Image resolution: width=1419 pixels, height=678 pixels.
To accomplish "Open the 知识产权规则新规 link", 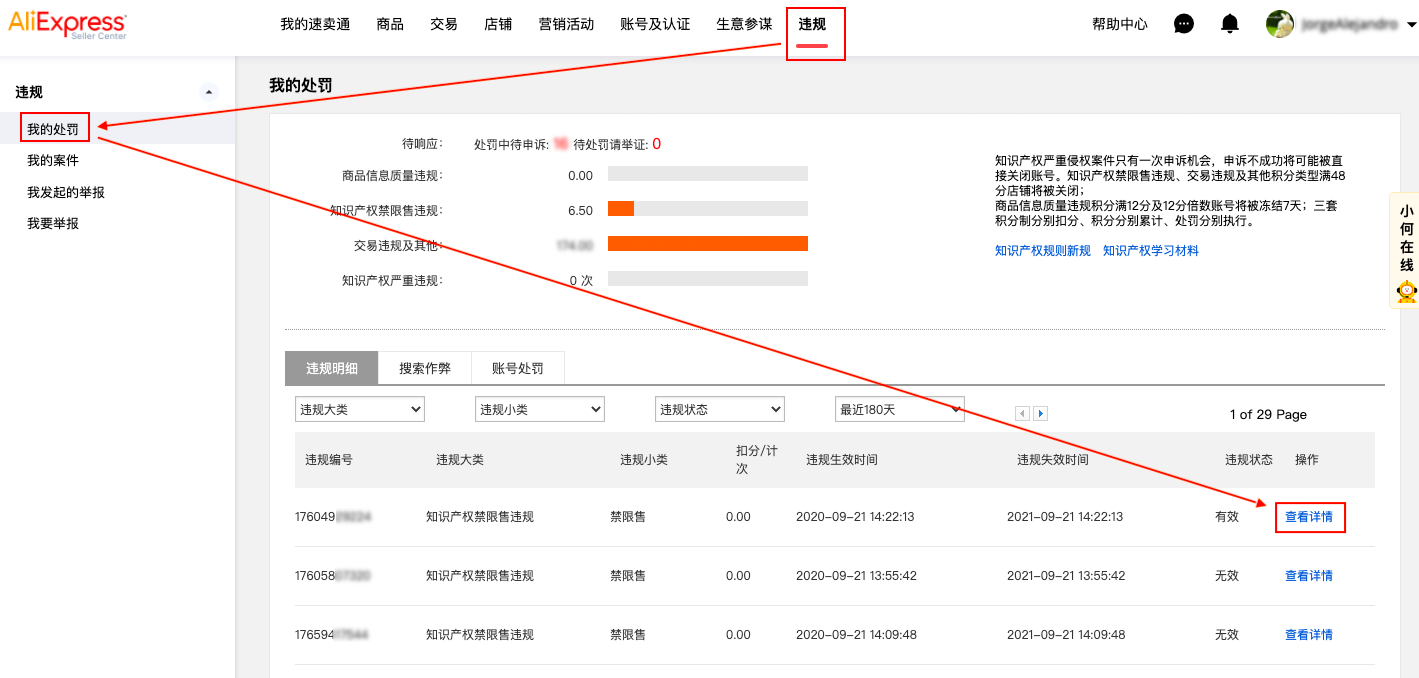I will (x=1045, y=251).
